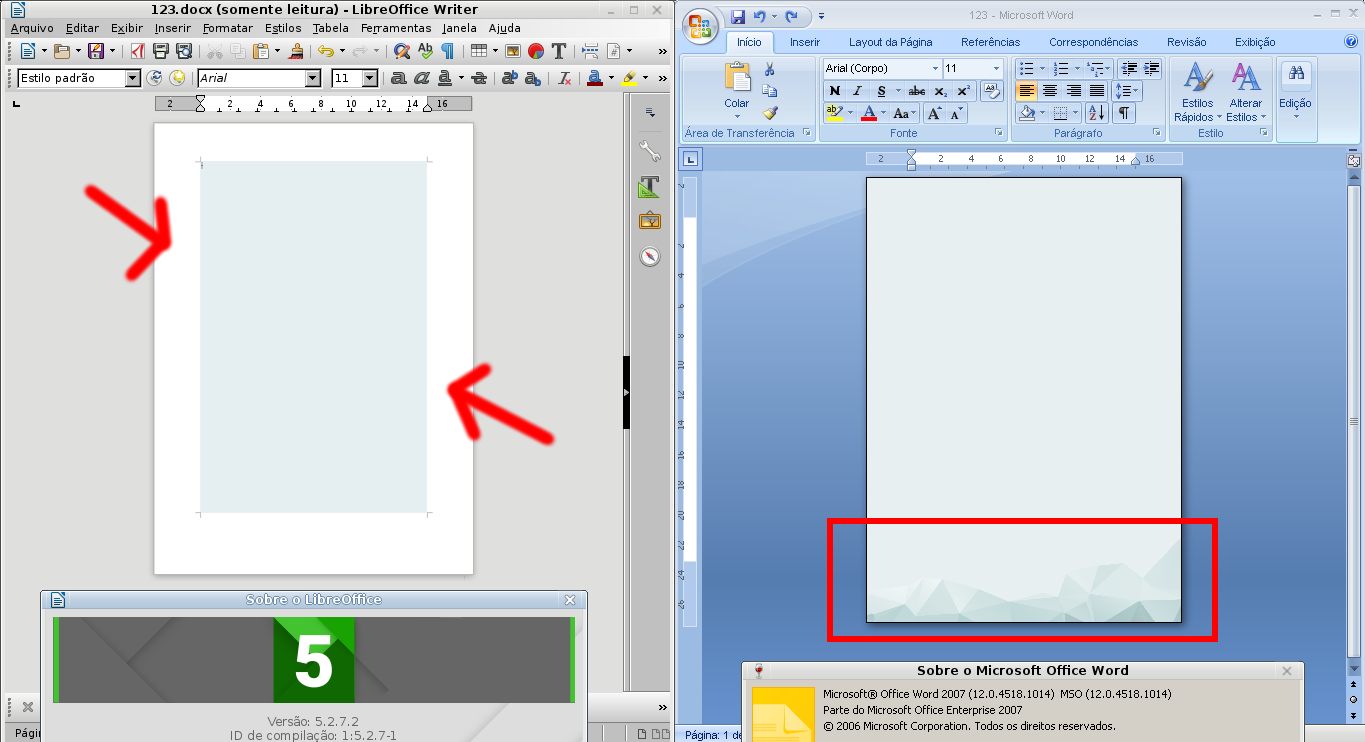Open Arial font name dropdown in Writer
The width and height of the screenshot is (1365, 742).
coord(313,78)
